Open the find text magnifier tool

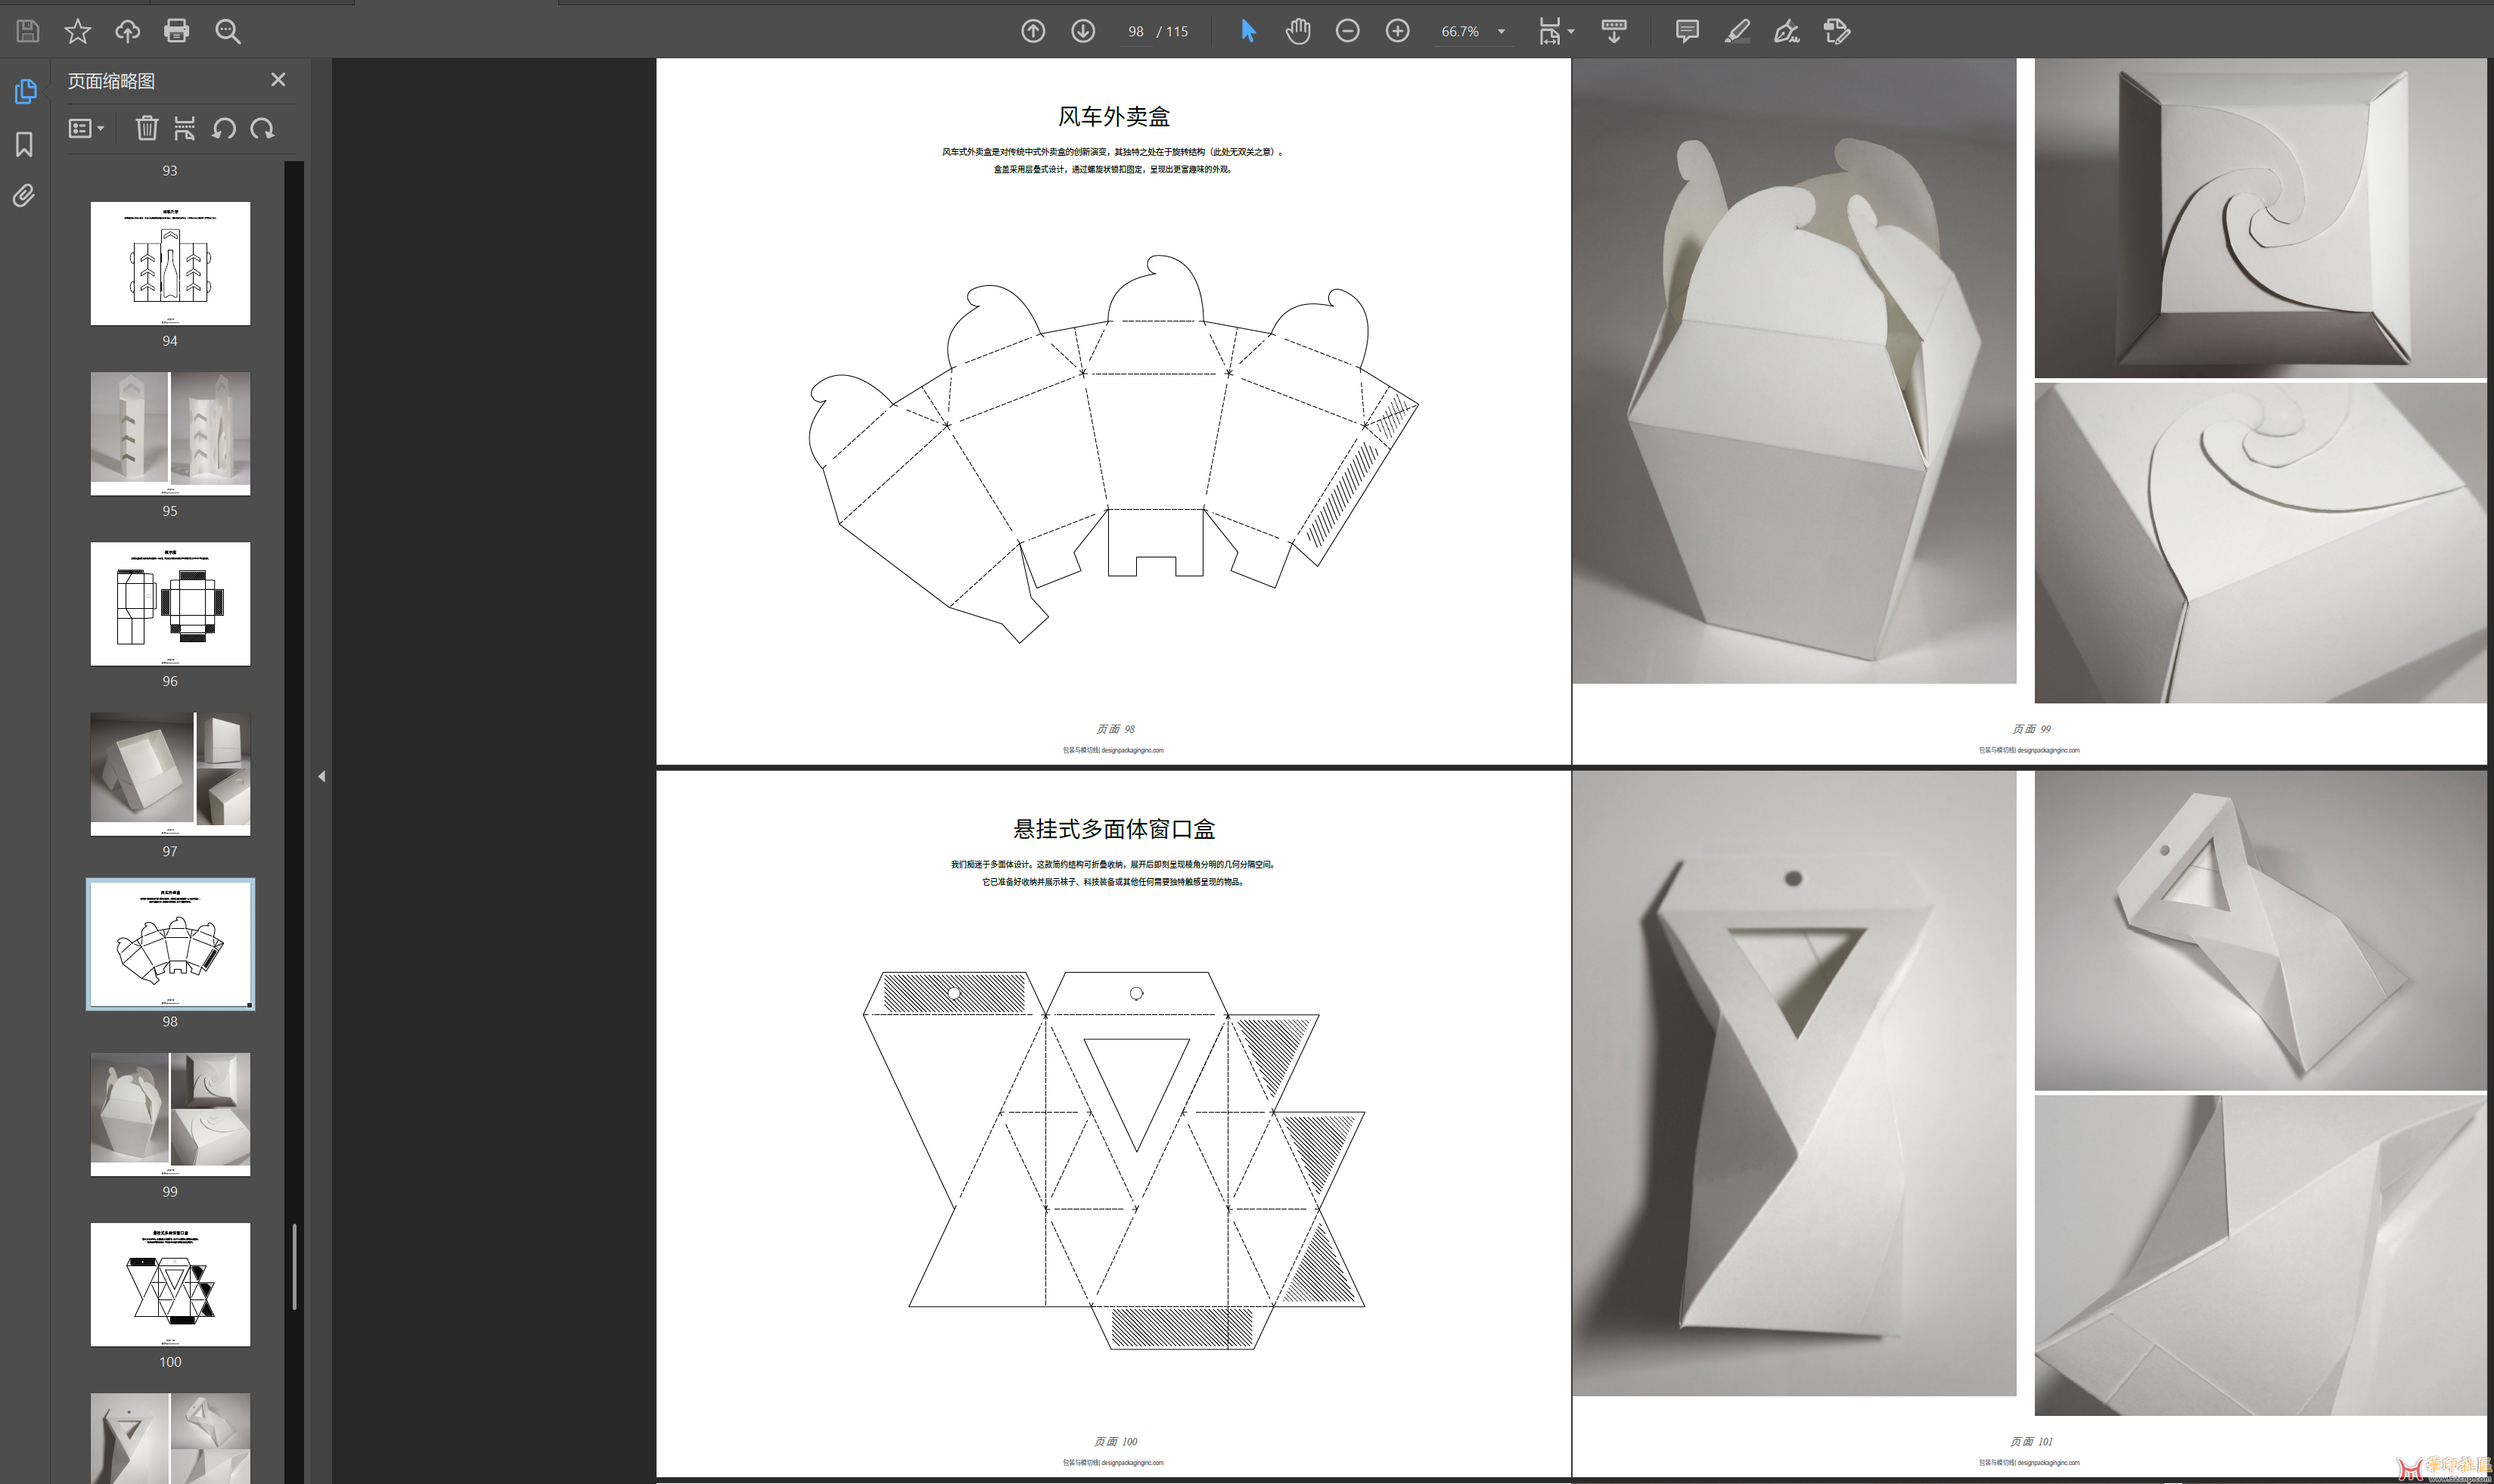tap(228, 31)
